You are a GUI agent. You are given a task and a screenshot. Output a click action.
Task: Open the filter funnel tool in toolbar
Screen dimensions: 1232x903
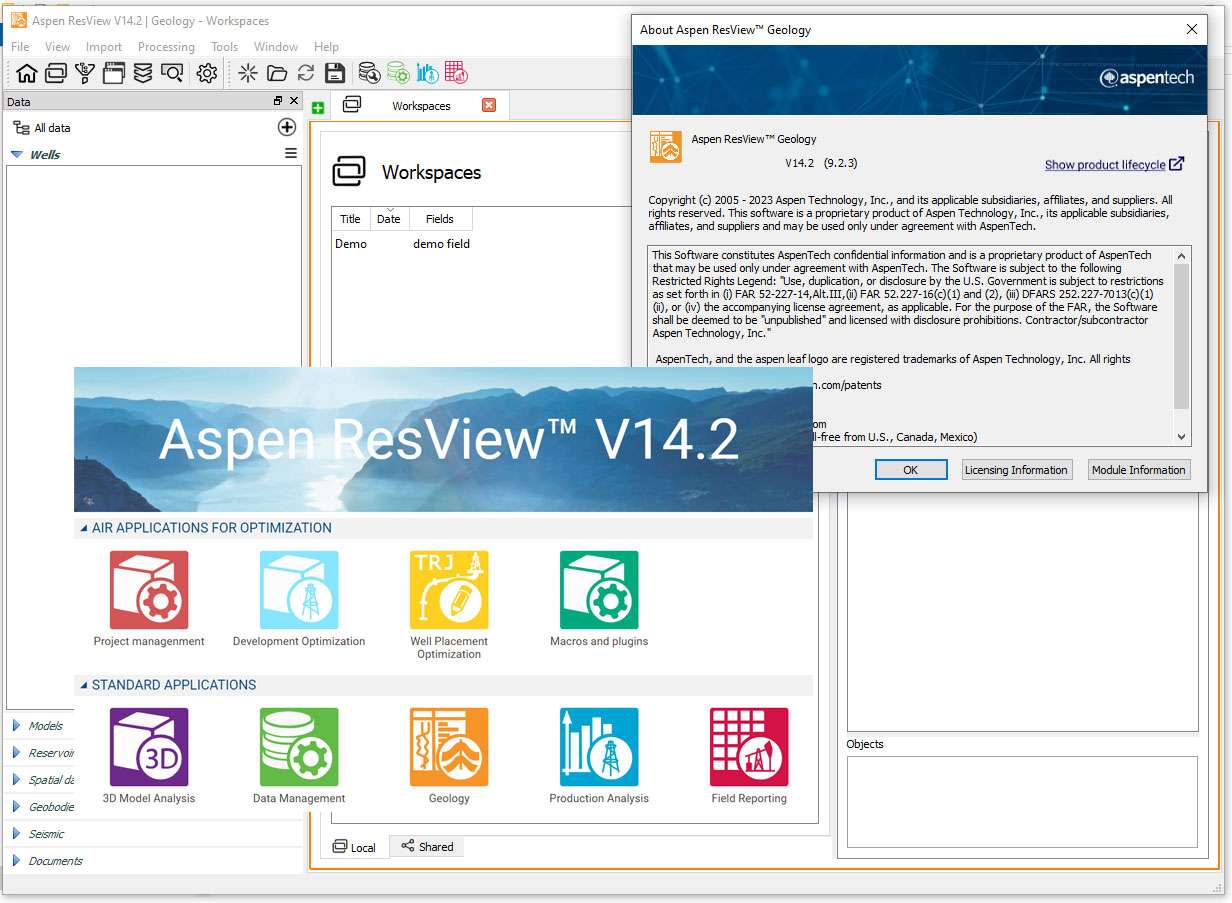[x=85, y=73]
